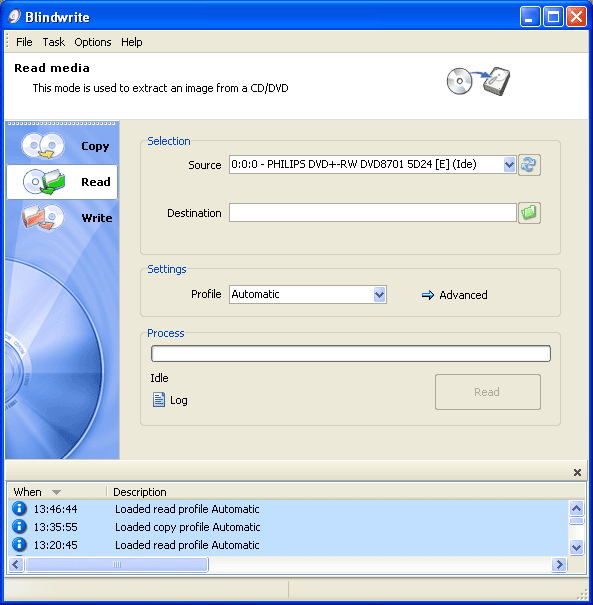
Task: Close the log panel with the X
Action: coord(577,472)
